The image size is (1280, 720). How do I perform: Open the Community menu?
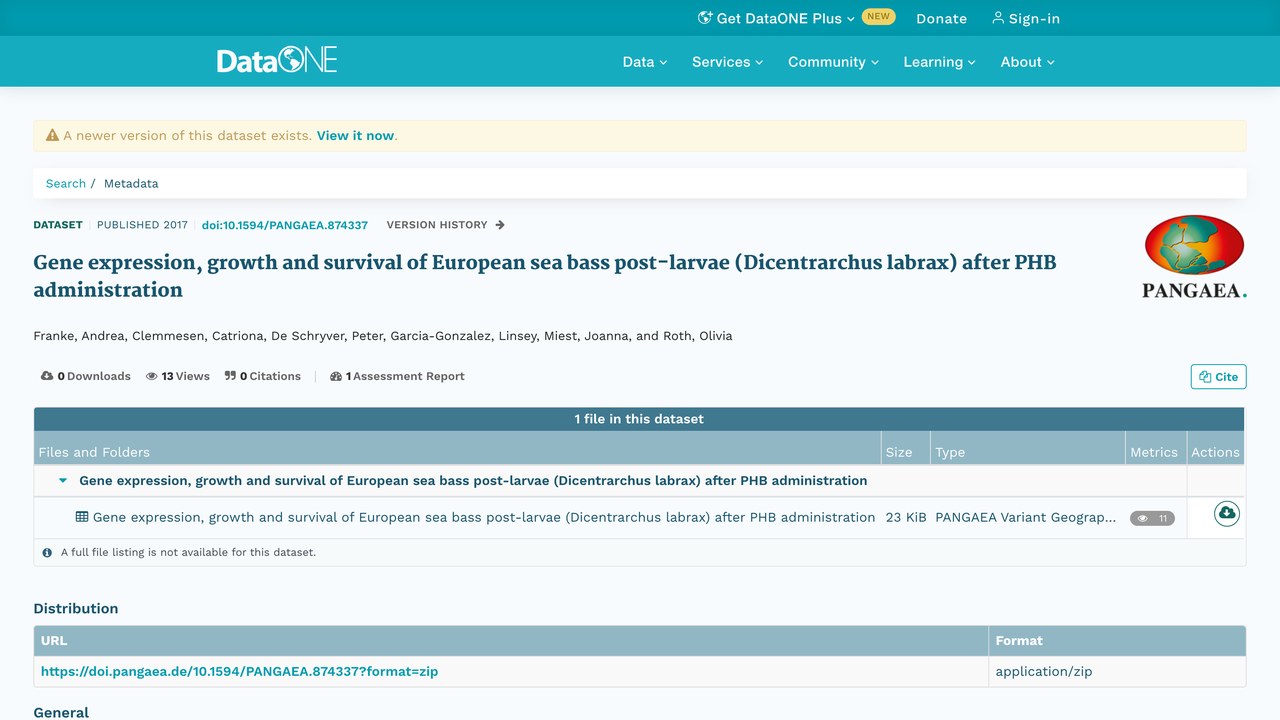tap(833, 62)
